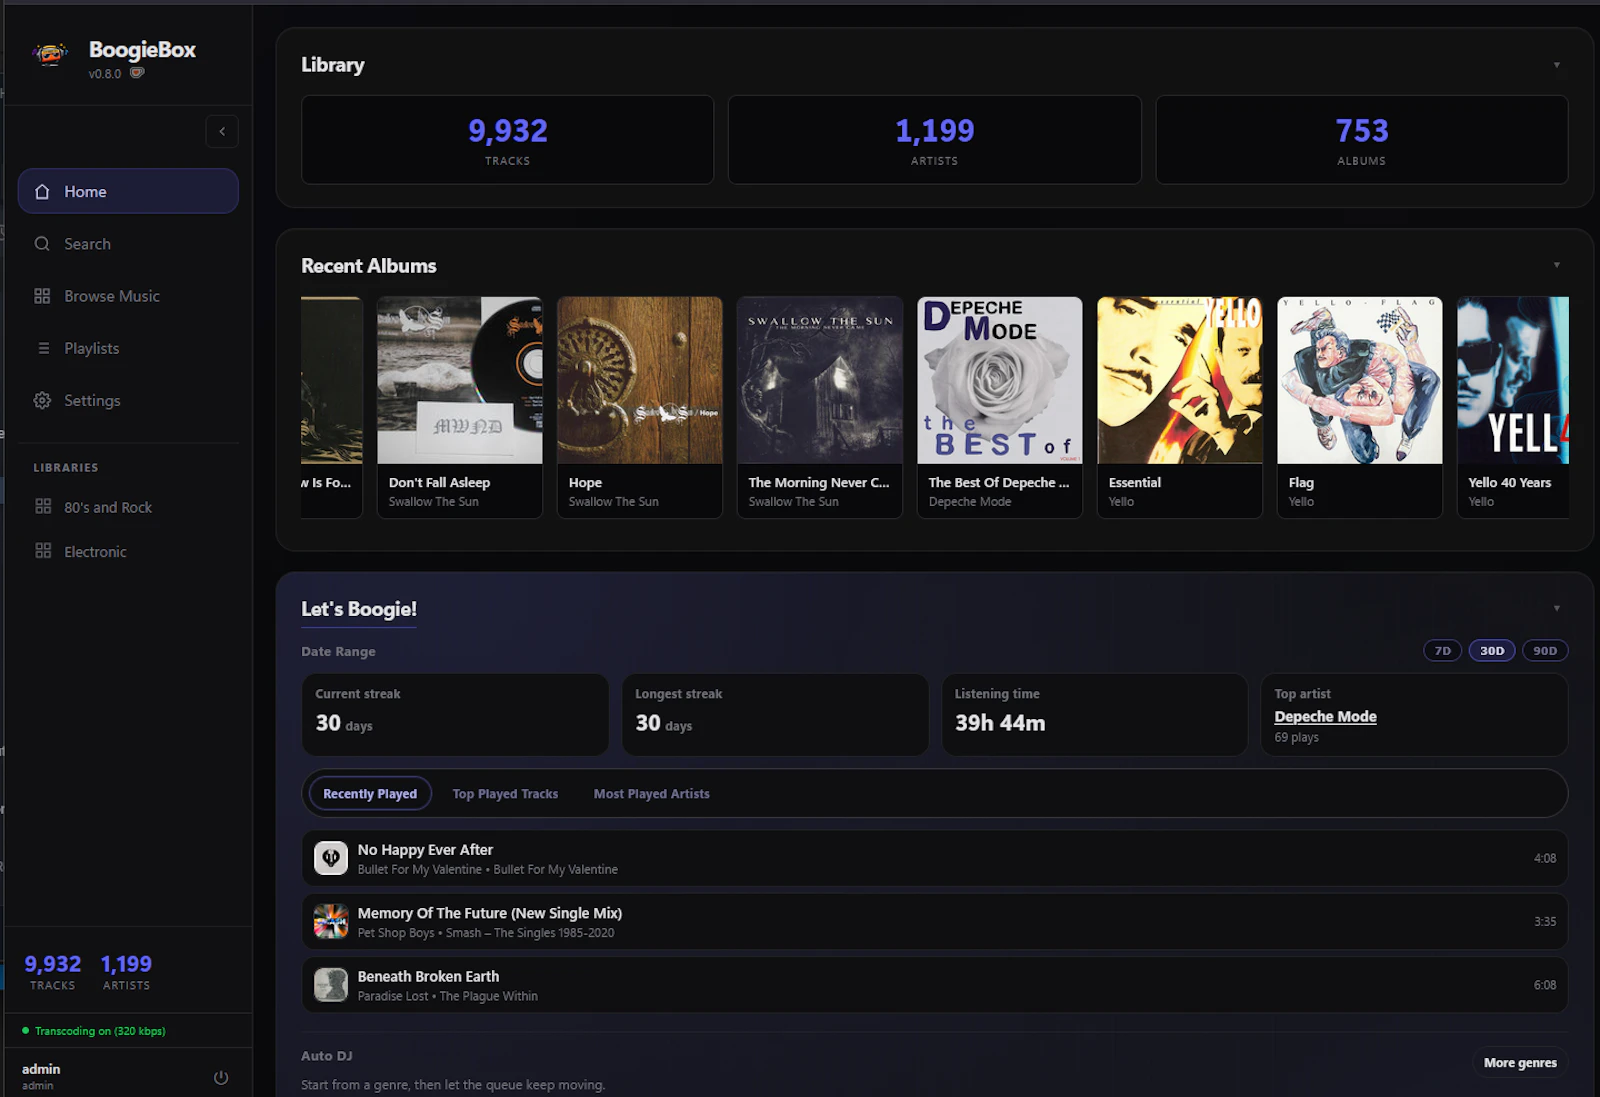Click the 1,199 Artists library card
This screenshot has width=1600, height=1097.
935,140
